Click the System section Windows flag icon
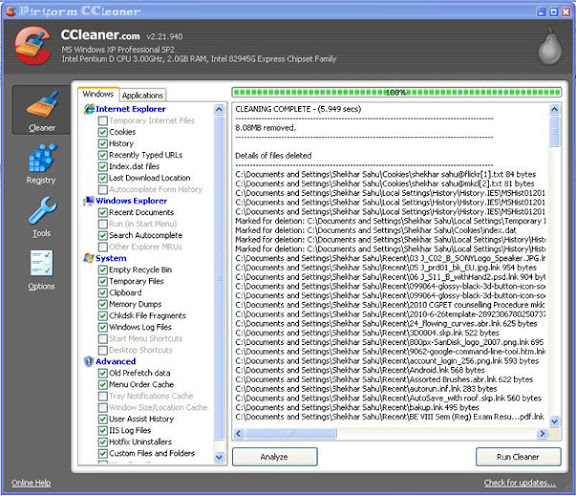The height and width of the screenshot is (496, 576). tap(89, 258)
